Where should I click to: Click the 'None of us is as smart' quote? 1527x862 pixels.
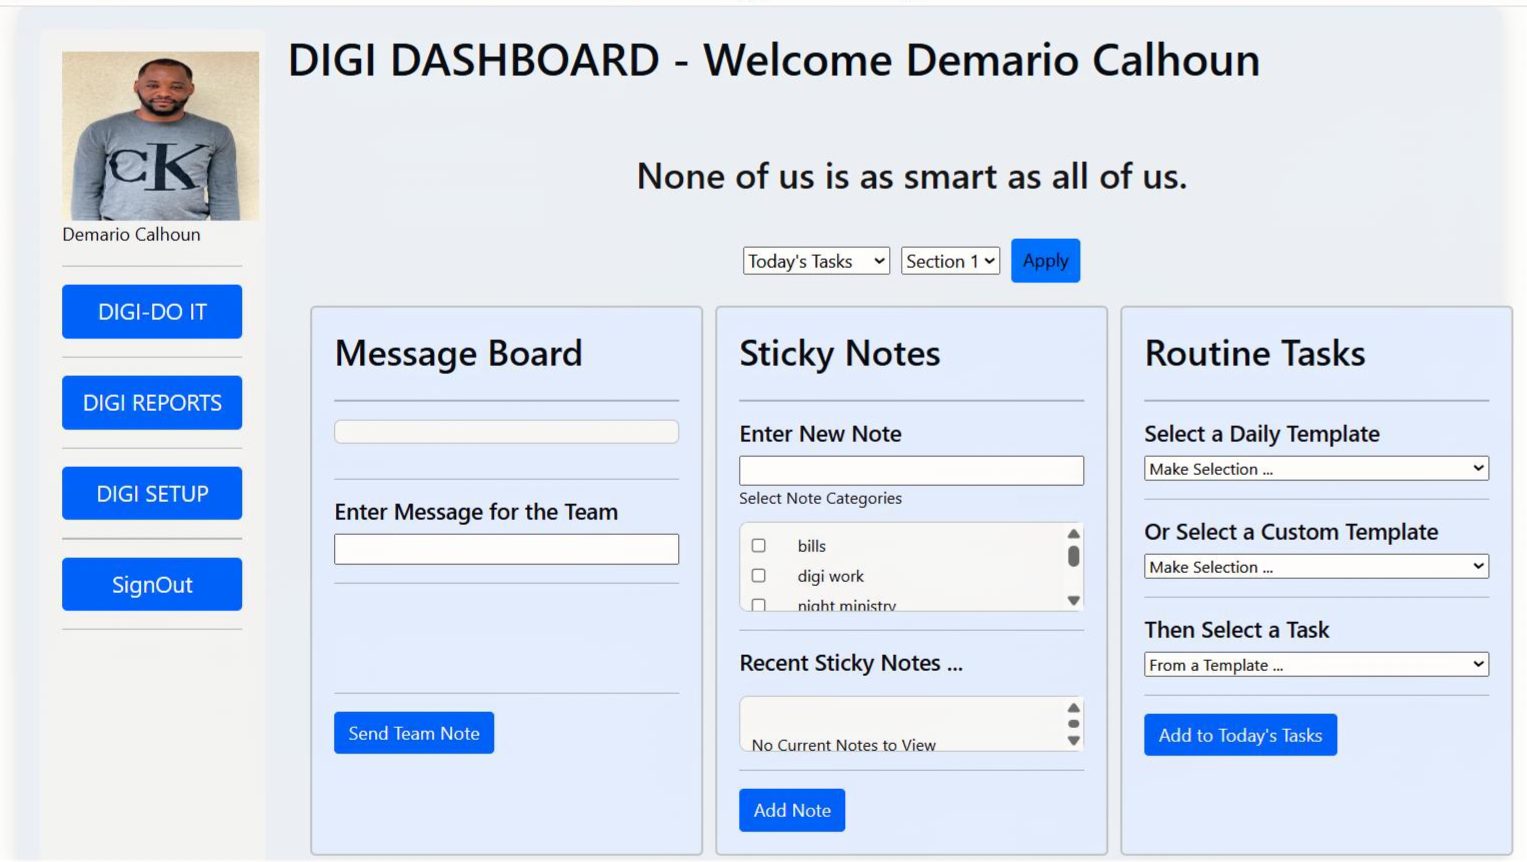click(x=912, y=176)
